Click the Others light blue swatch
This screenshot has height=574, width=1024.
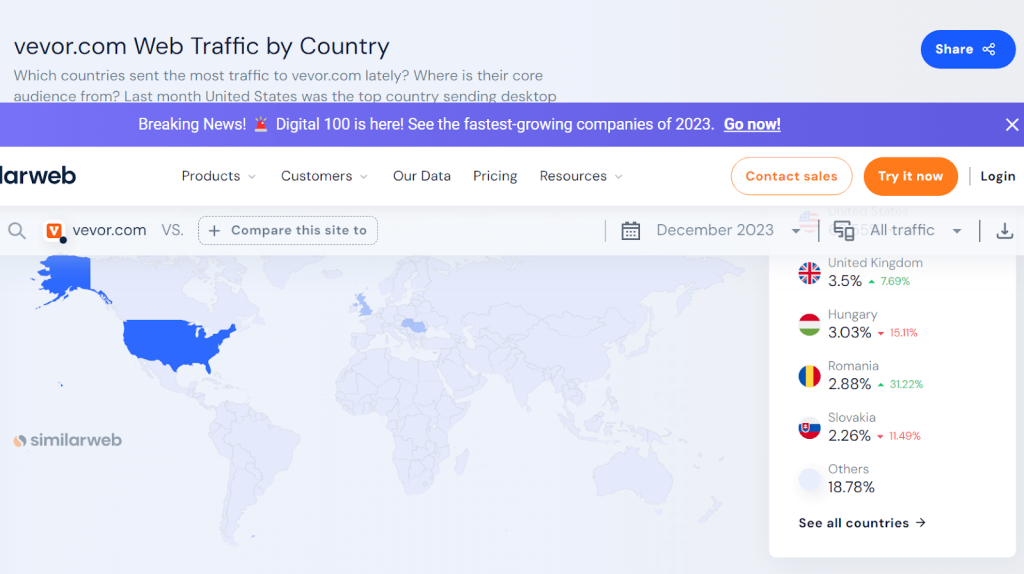coord(809,479)
